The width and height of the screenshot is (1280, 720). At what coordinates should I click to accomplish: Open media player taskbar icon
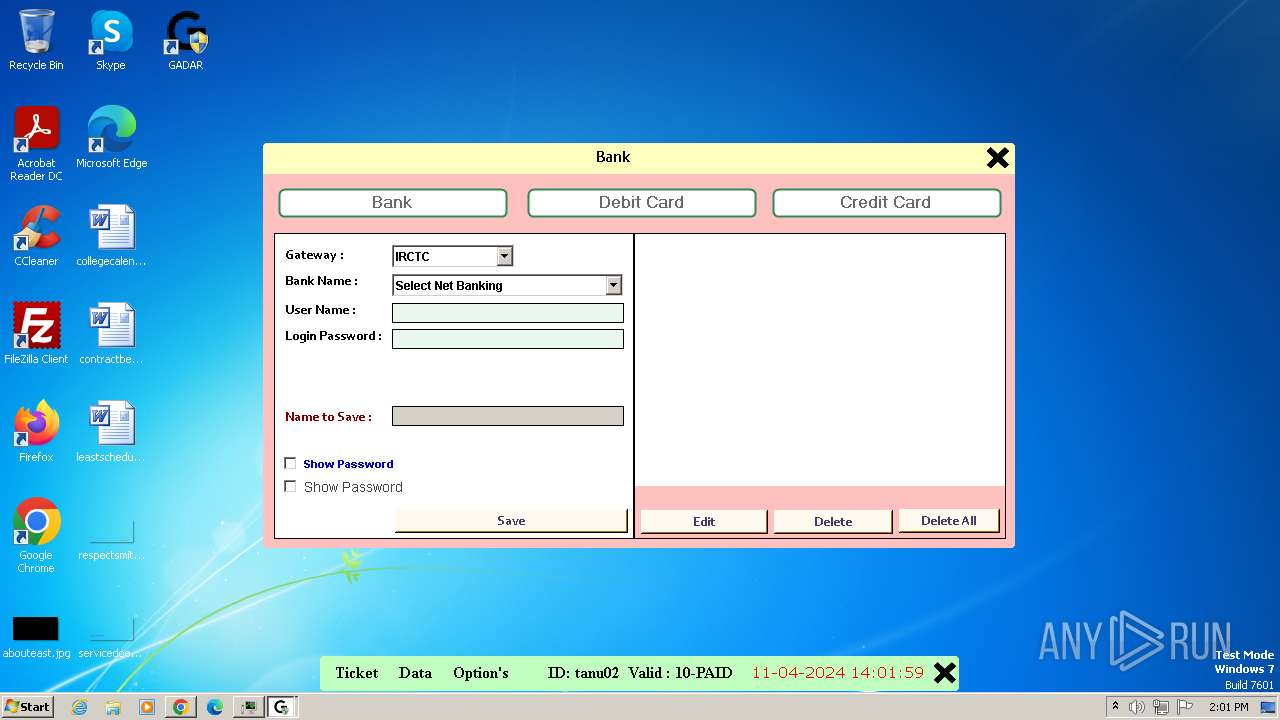pos(147,707)
